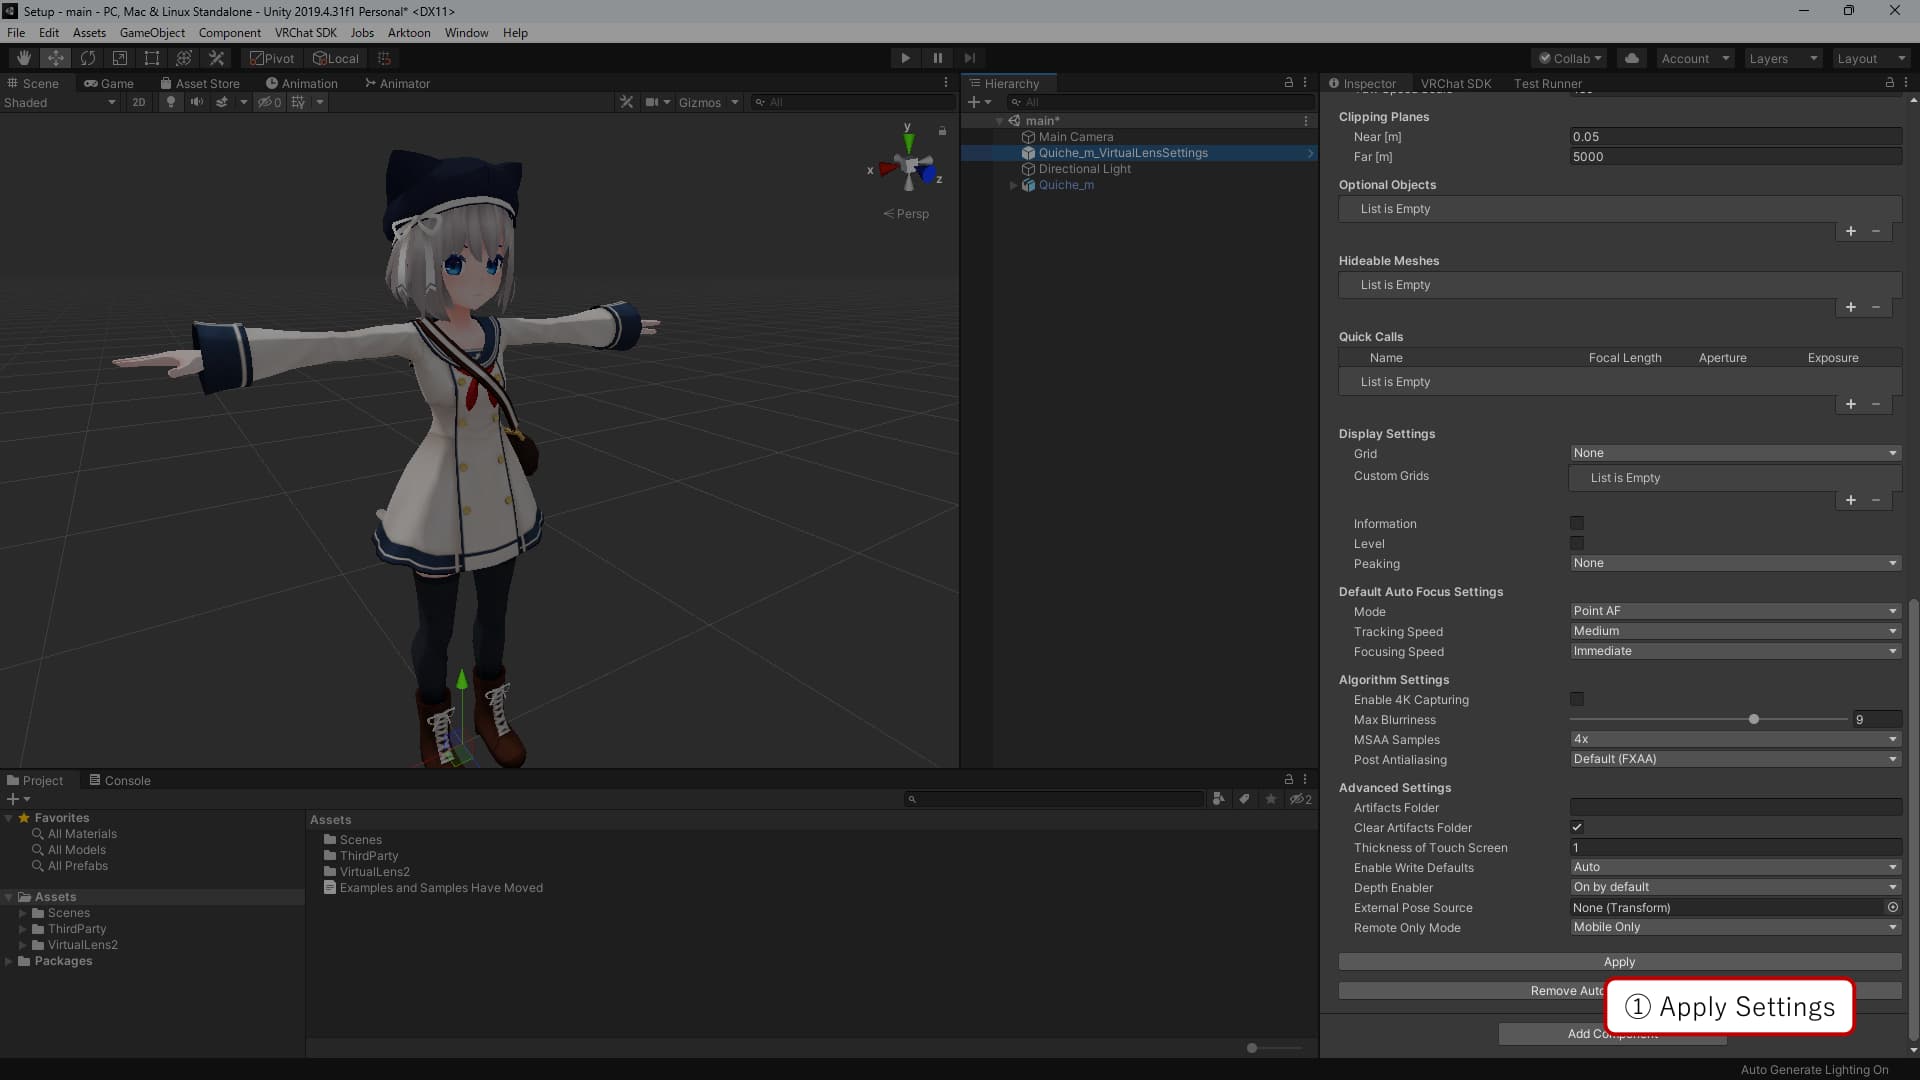Open Focusing Speed dropdown

[1735, 651]
